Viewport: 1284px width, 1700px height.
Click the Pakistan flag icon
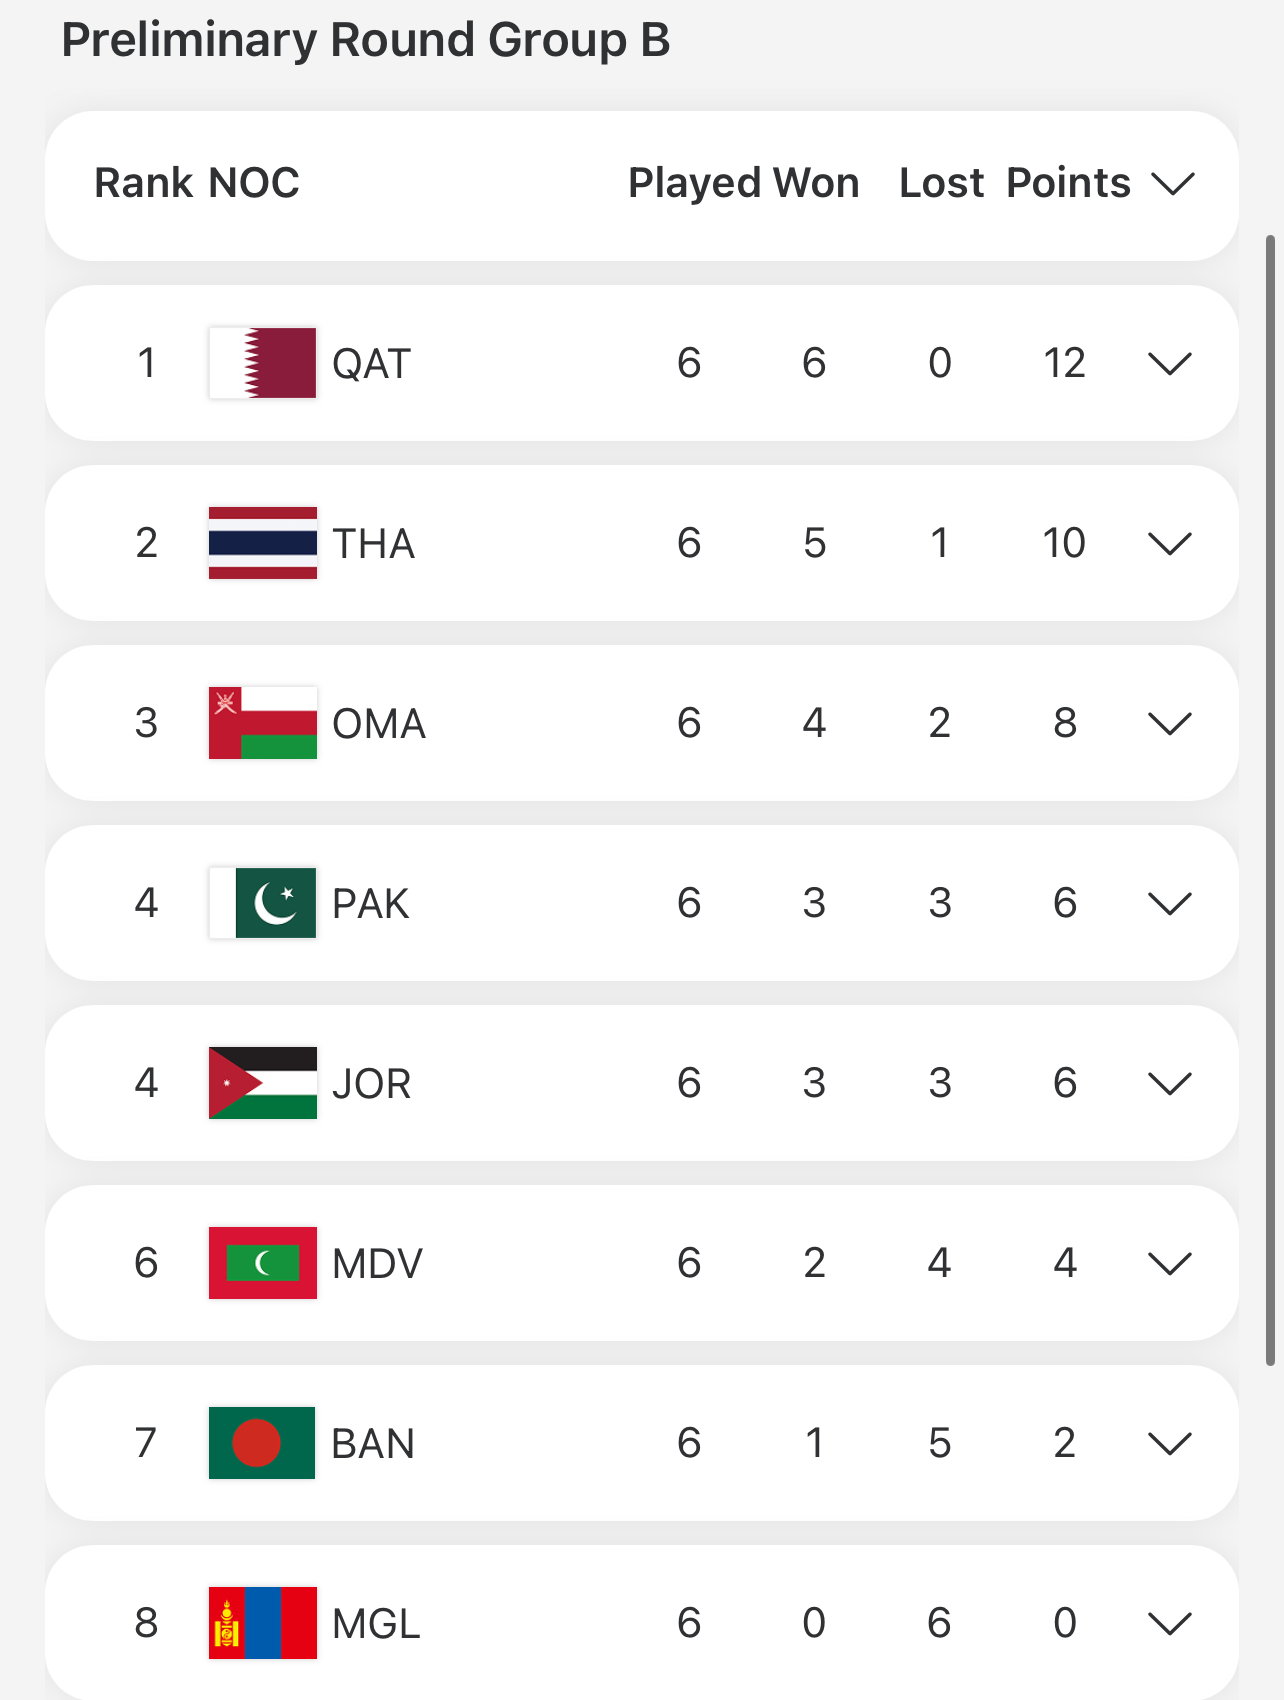pyautogui.click(x=262, y=903)
